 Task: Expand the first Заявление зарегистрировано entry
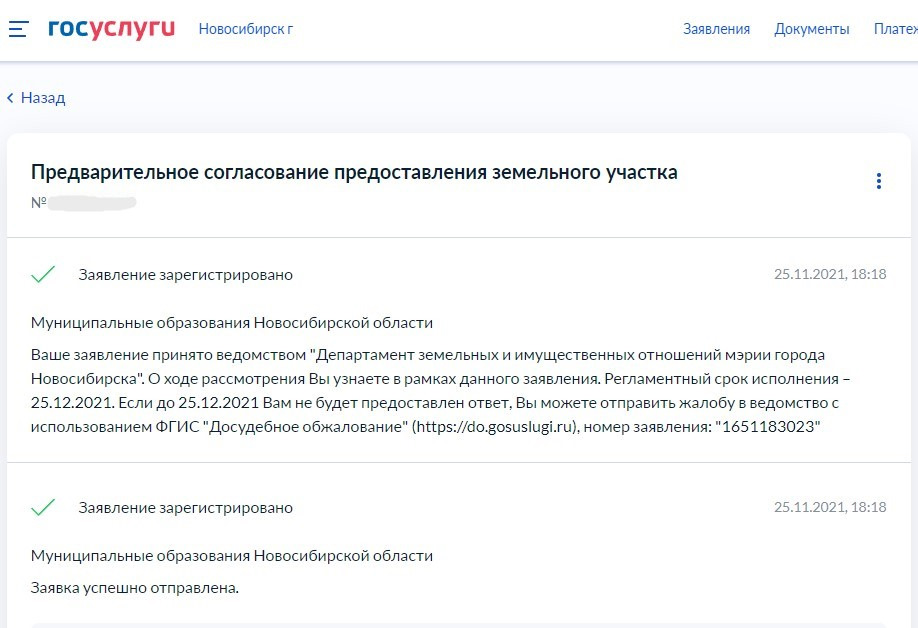[184, 274]
